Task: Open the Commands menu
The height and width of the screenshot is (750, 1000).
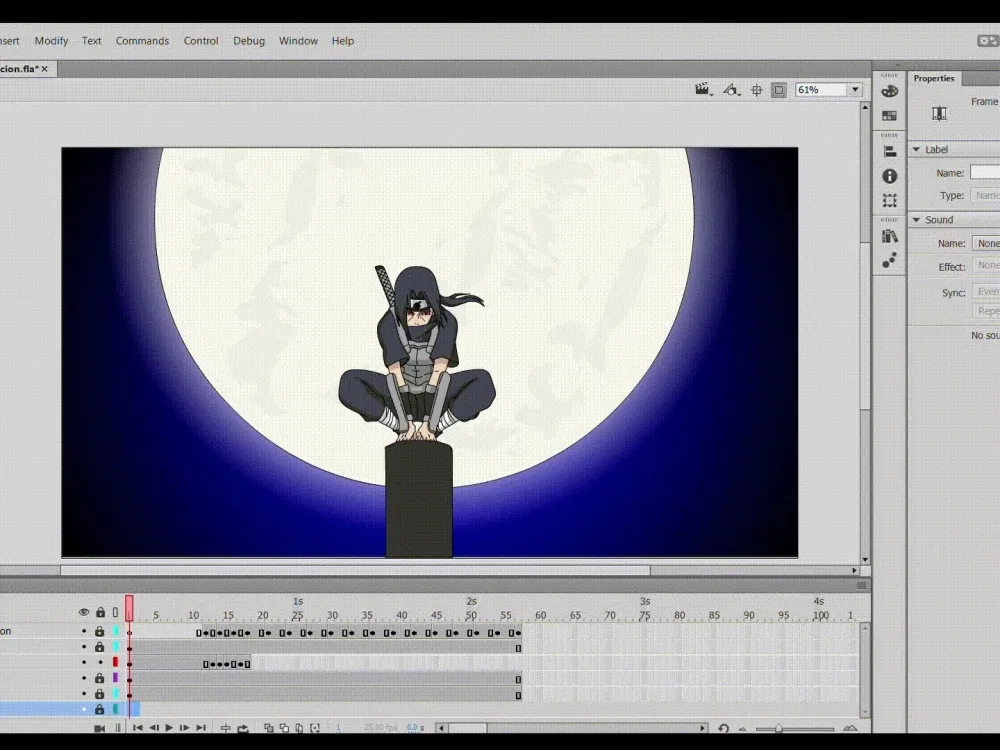Action: click(142, 41)
